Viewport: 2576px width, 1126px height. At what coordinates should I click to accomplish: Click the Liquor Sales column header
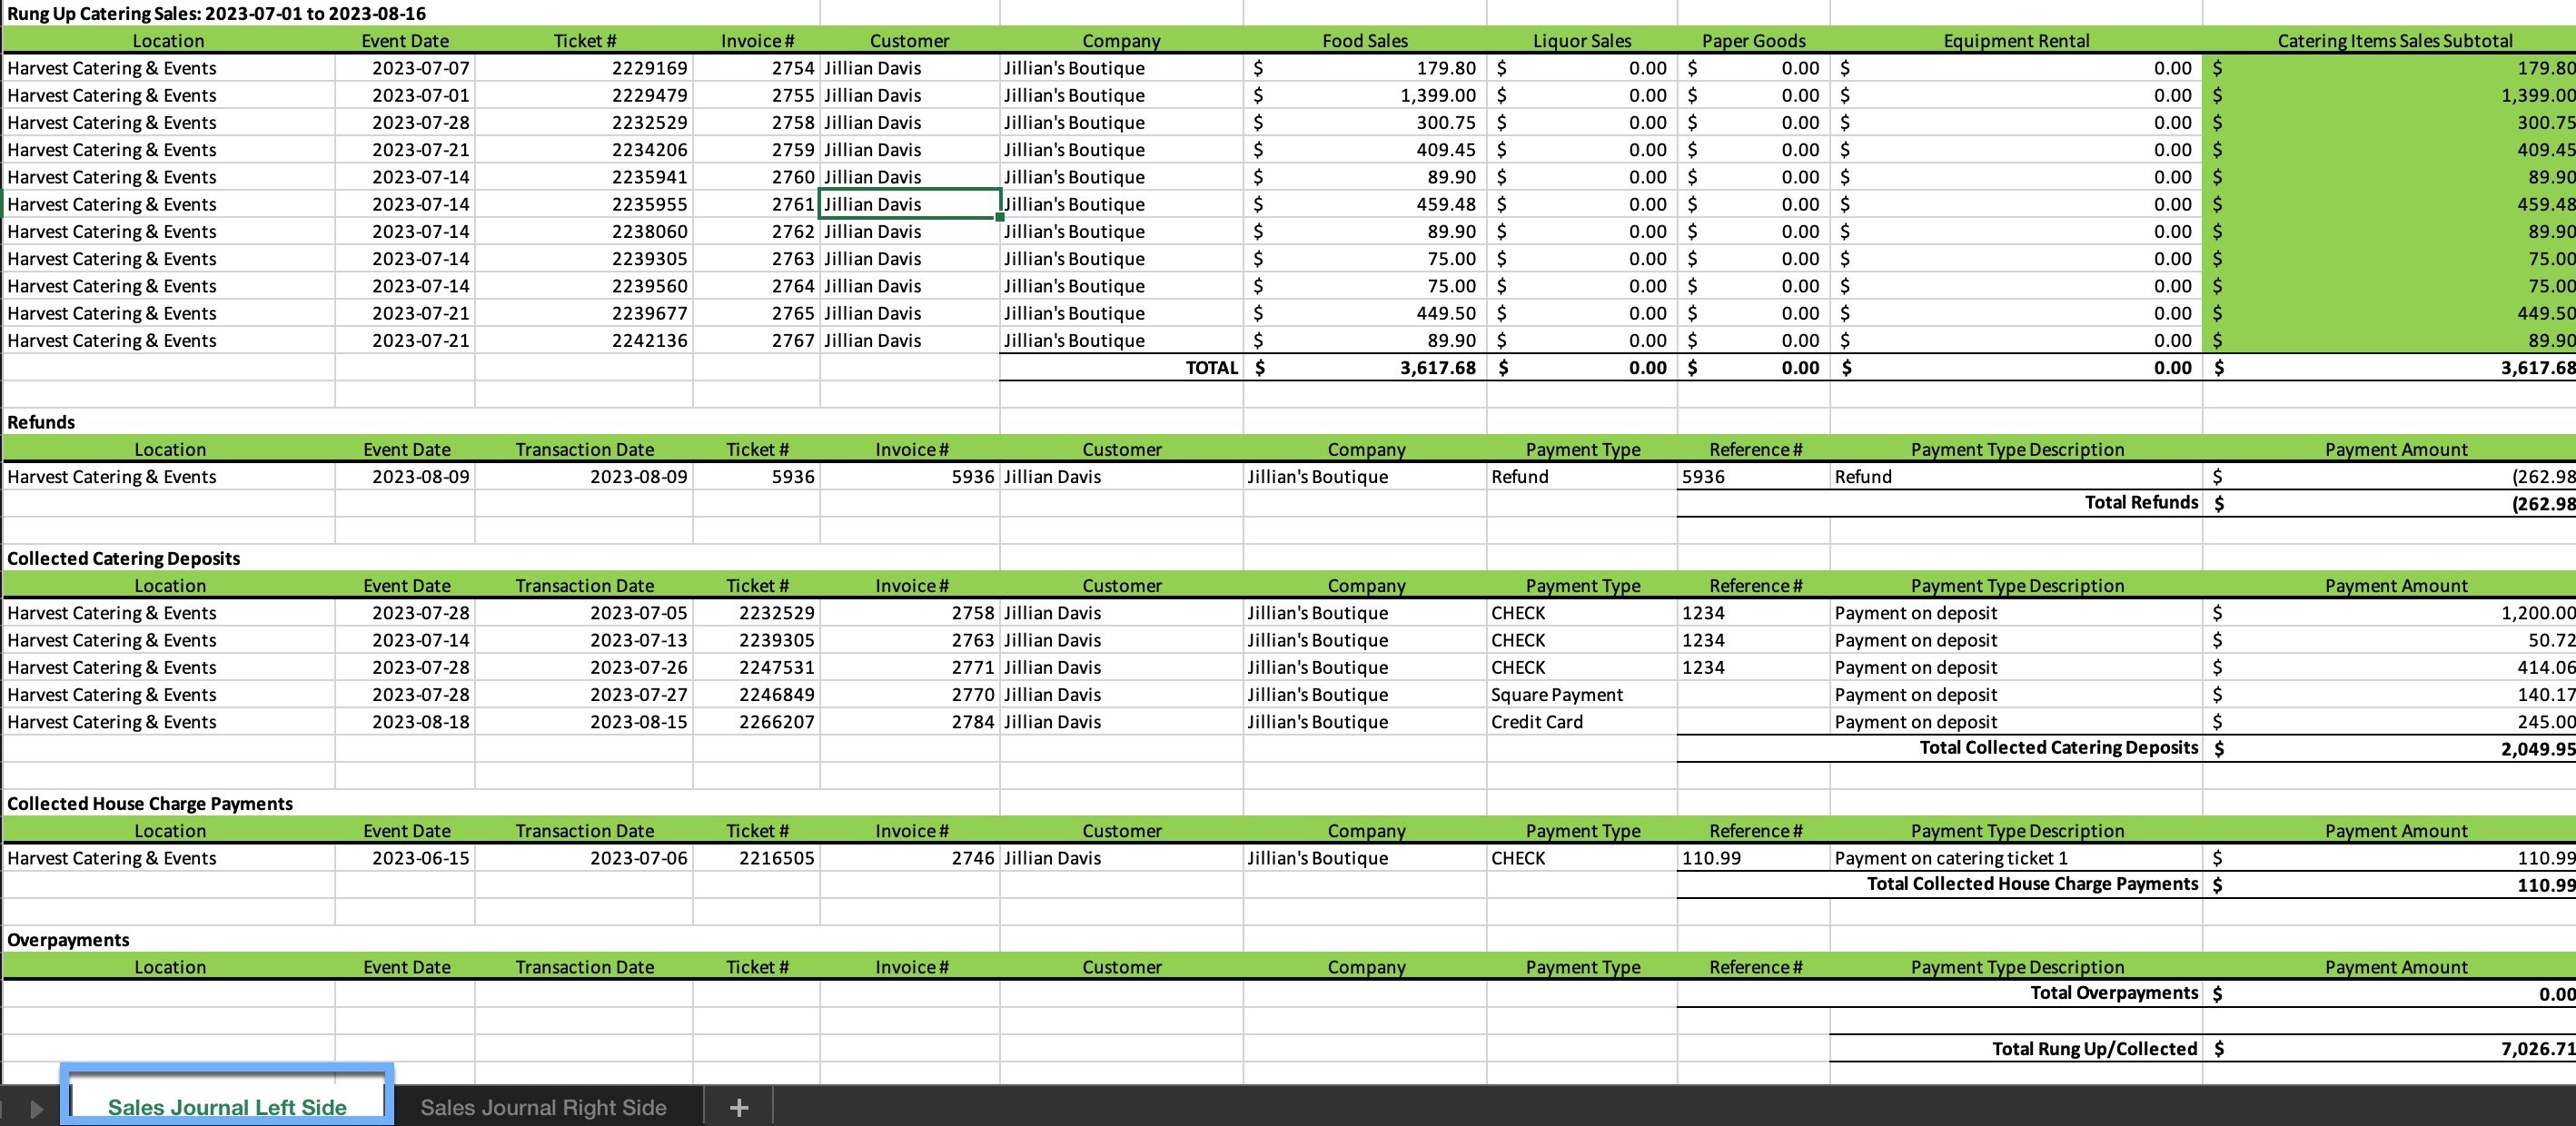pyautogui.click(x=1581, y=41)
